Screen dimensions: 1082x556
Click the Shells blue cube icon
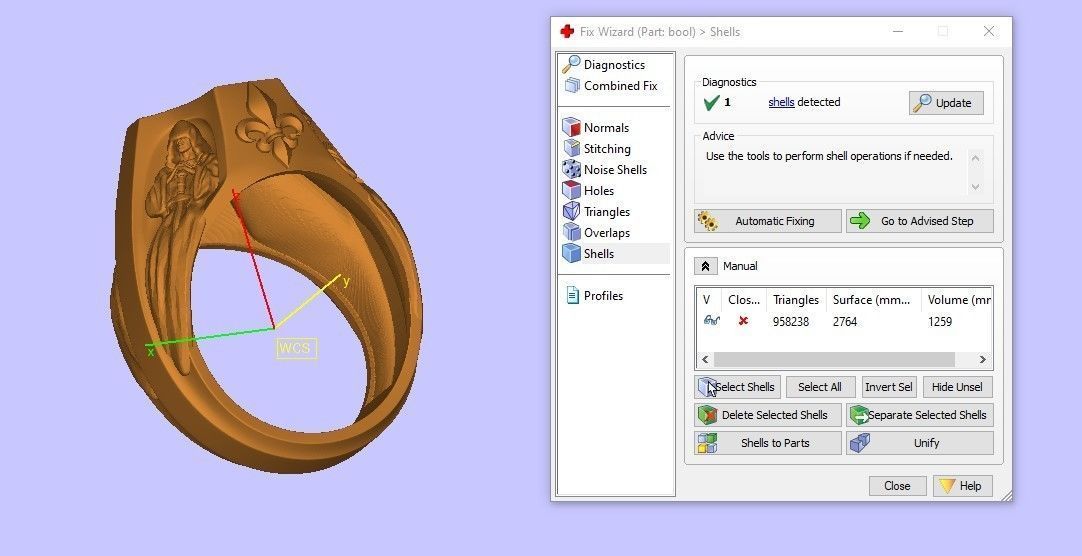[x=571, y=254]
